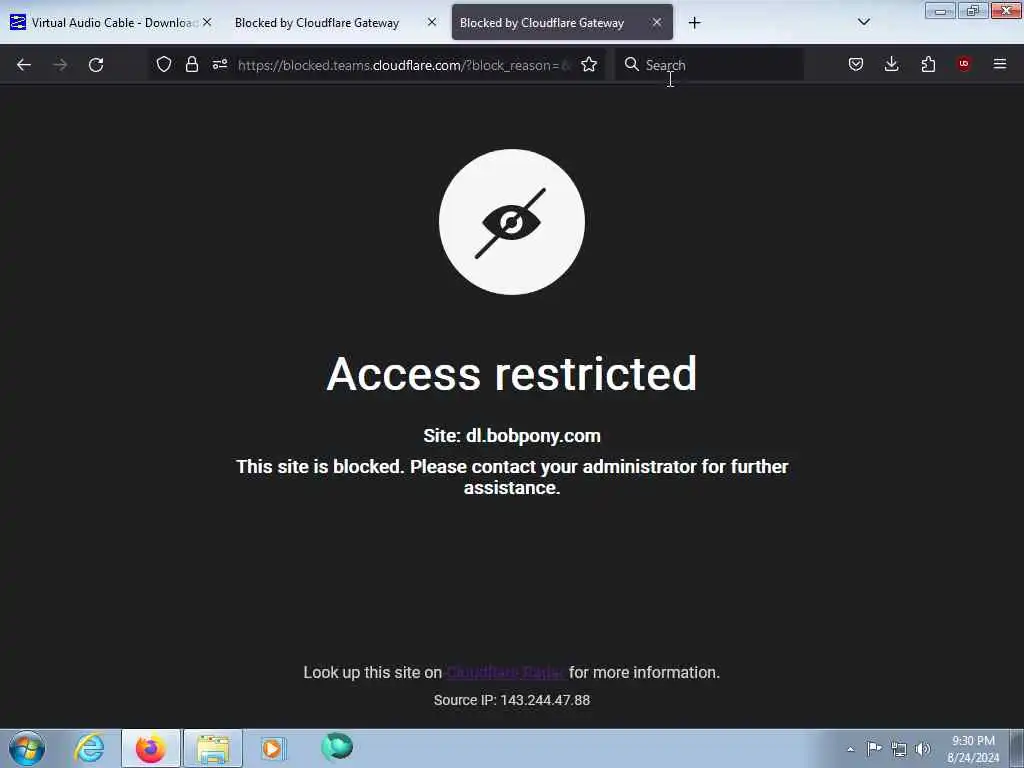Image resolution: width=1024 pixels, height=768 pixels.
Task: Open a new tab with plus button
Action: [x=694, y=23]
